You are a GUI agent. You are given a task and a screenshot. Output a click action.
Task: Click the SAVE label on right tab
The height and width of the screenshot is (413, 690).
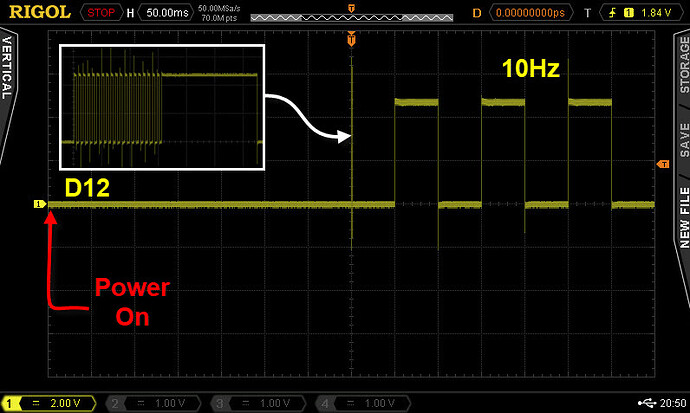(x=684, y=140)
